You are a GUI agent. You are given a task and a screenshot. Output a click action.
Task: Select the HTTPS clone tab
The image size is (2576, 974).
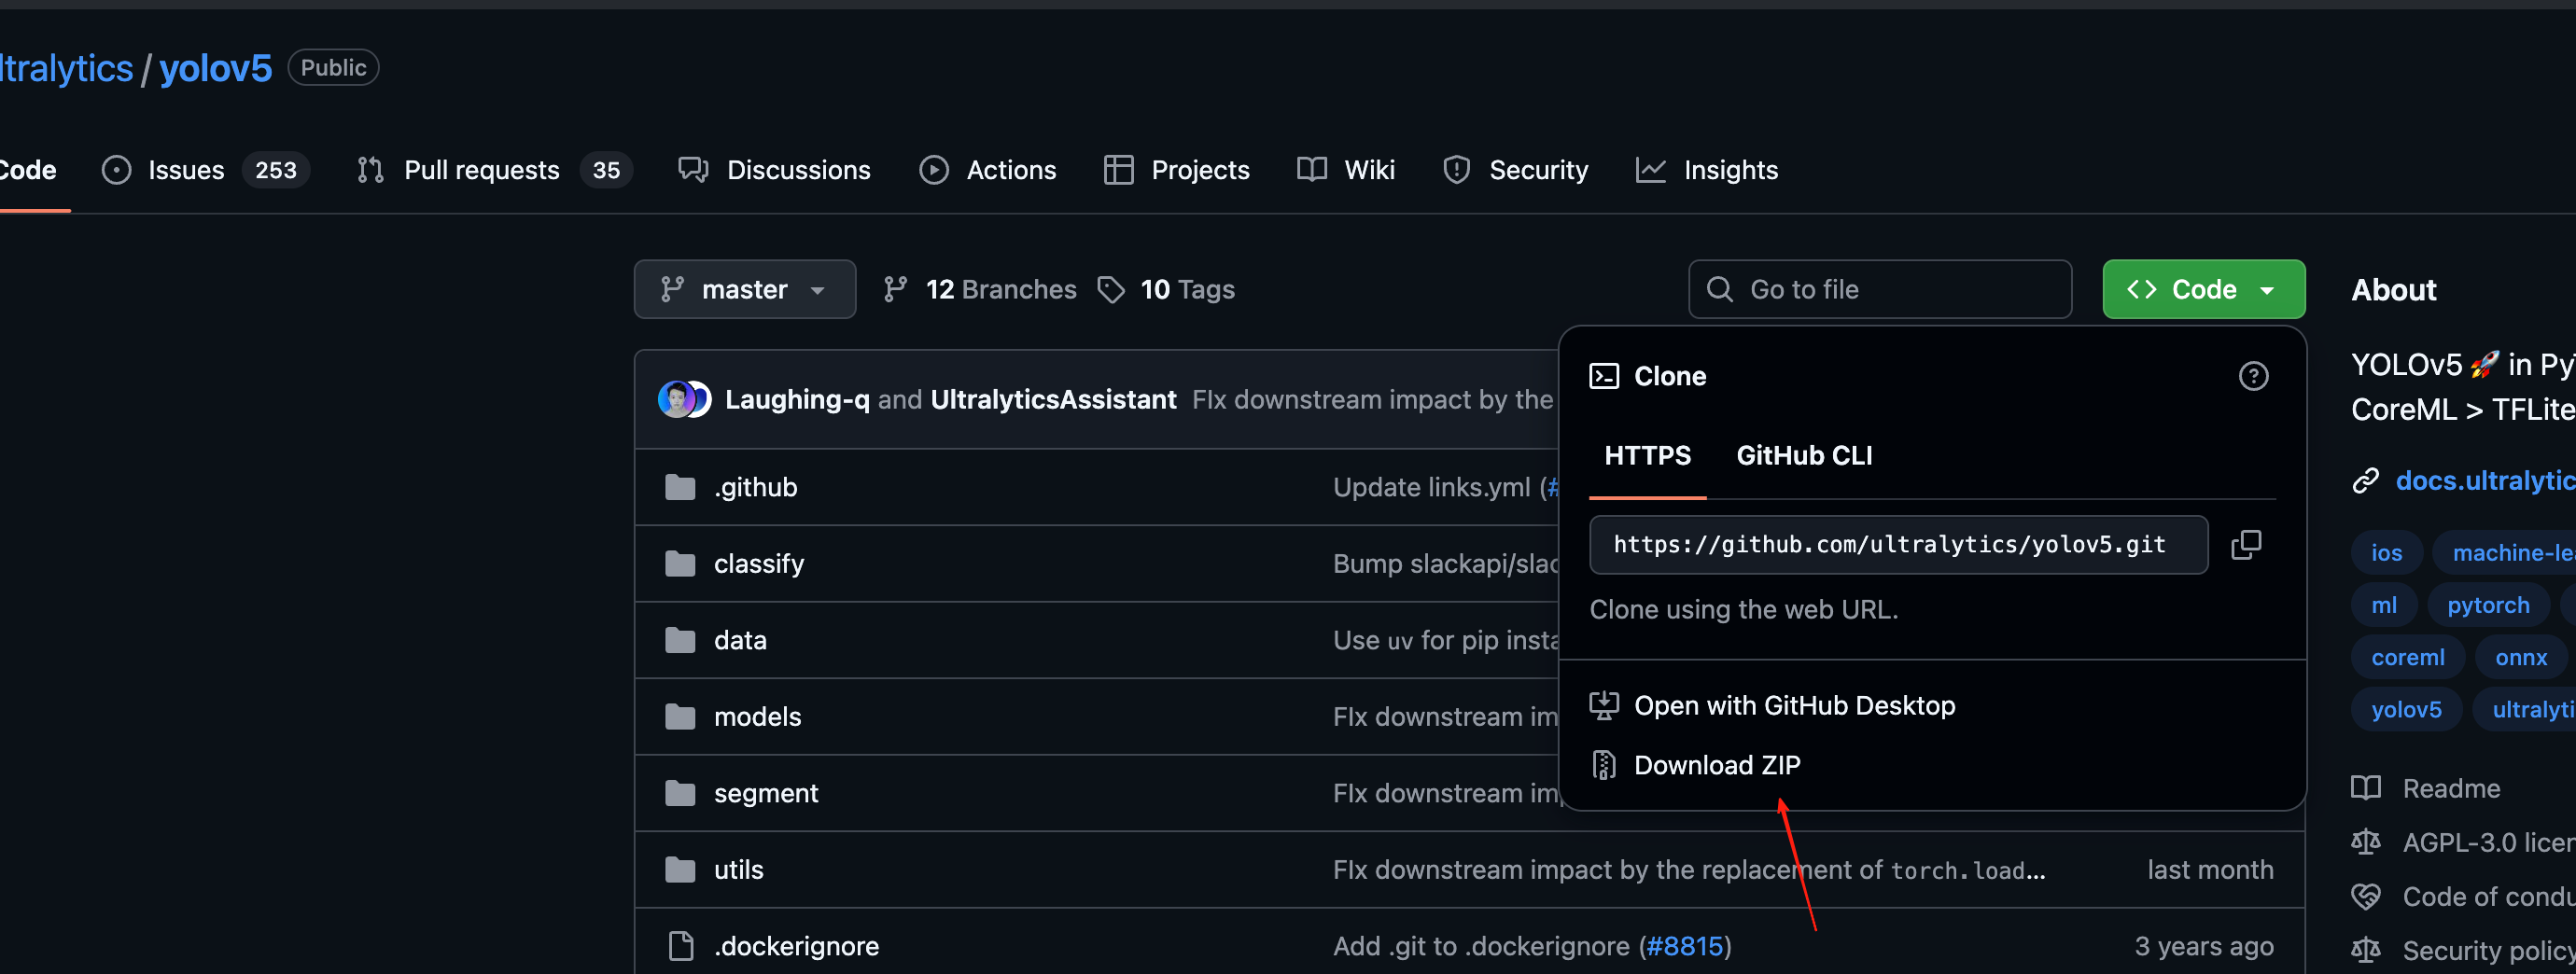pyautogui.click(x=1646, y=456)
